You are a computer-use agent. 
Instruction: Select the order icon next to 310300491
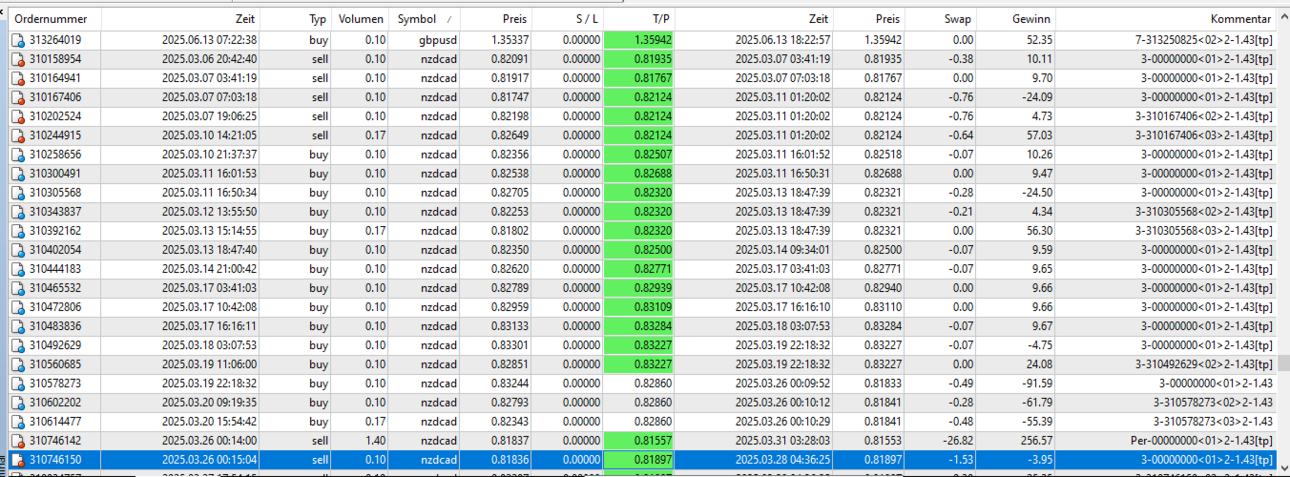[x=18, y=174]
